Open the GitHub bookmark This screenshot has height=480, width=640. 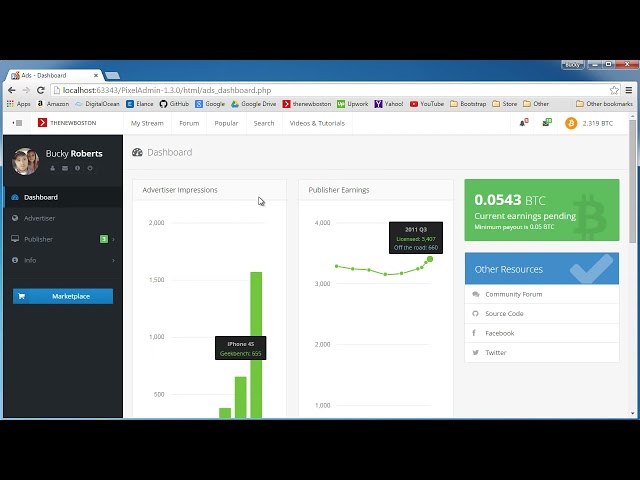tap(174, 104)
